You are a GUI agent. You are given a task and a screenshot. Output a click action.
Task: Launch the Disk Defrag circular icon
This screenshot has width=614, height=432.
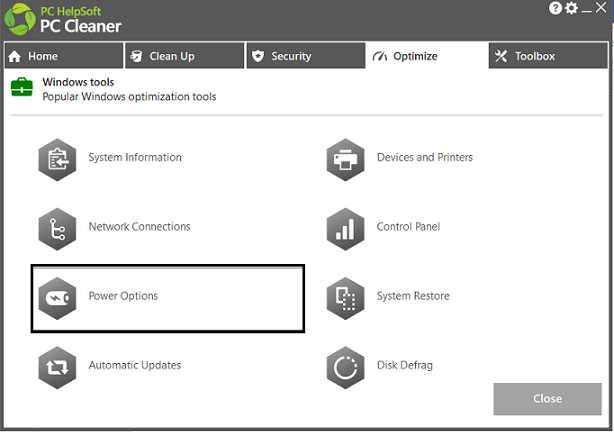tap(345, 367)
